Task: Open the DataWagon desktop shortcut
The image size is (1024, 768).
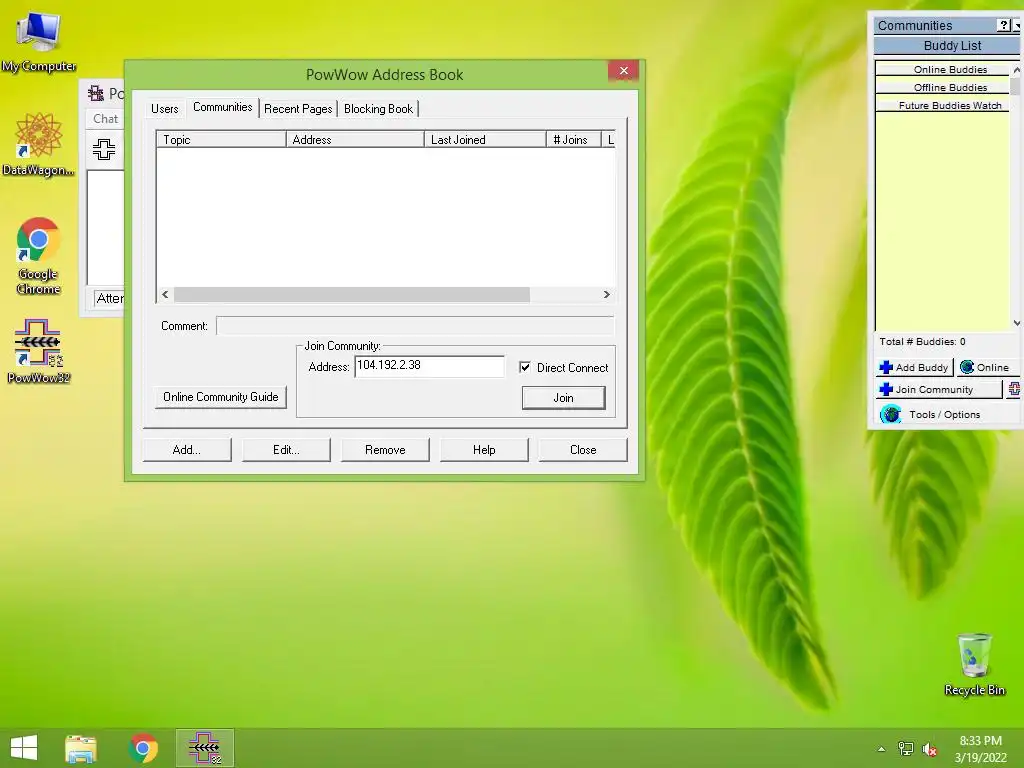Action: click(39, 144)
